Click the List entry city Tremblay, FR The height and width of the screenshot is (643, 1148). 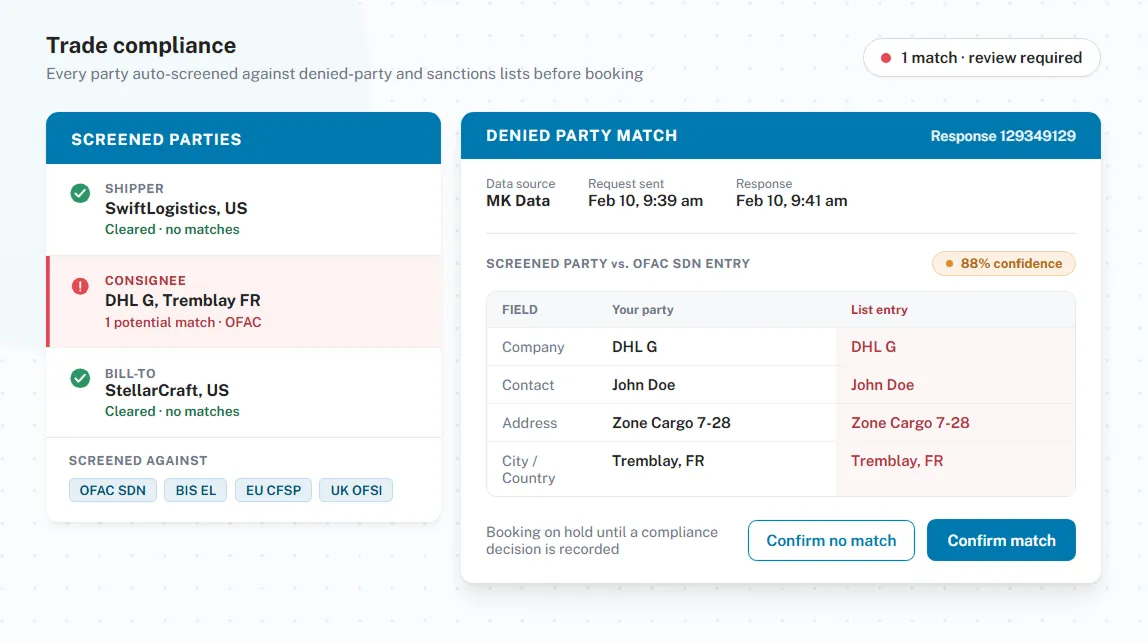click(897, 461)
